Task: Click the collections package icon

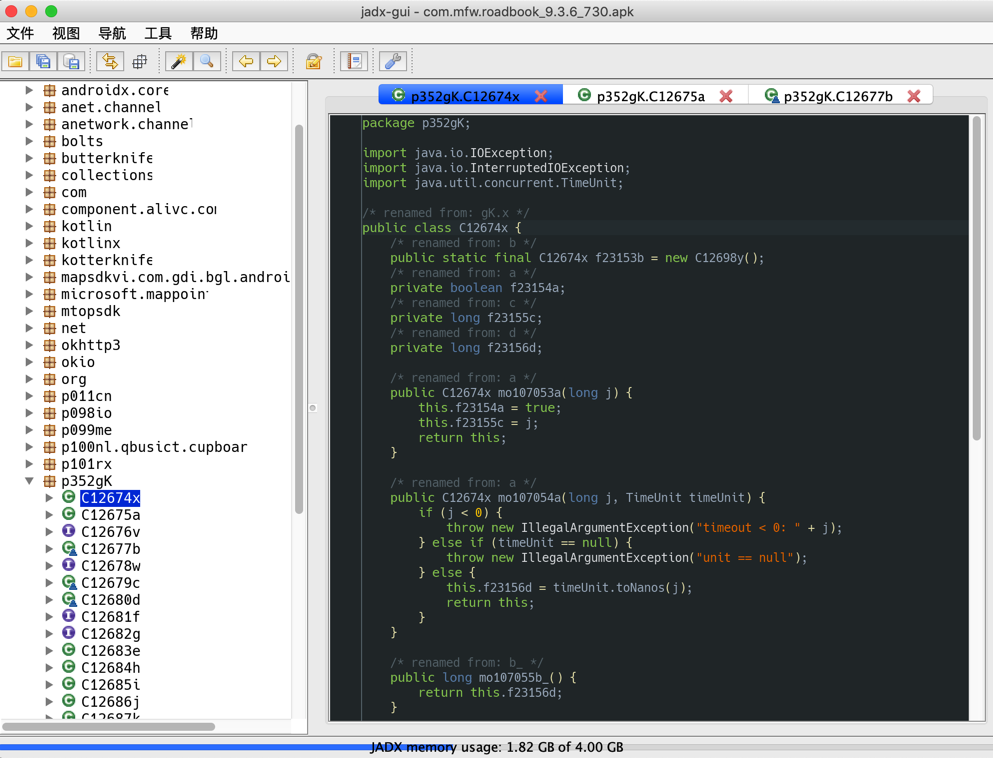Action: 49,175
